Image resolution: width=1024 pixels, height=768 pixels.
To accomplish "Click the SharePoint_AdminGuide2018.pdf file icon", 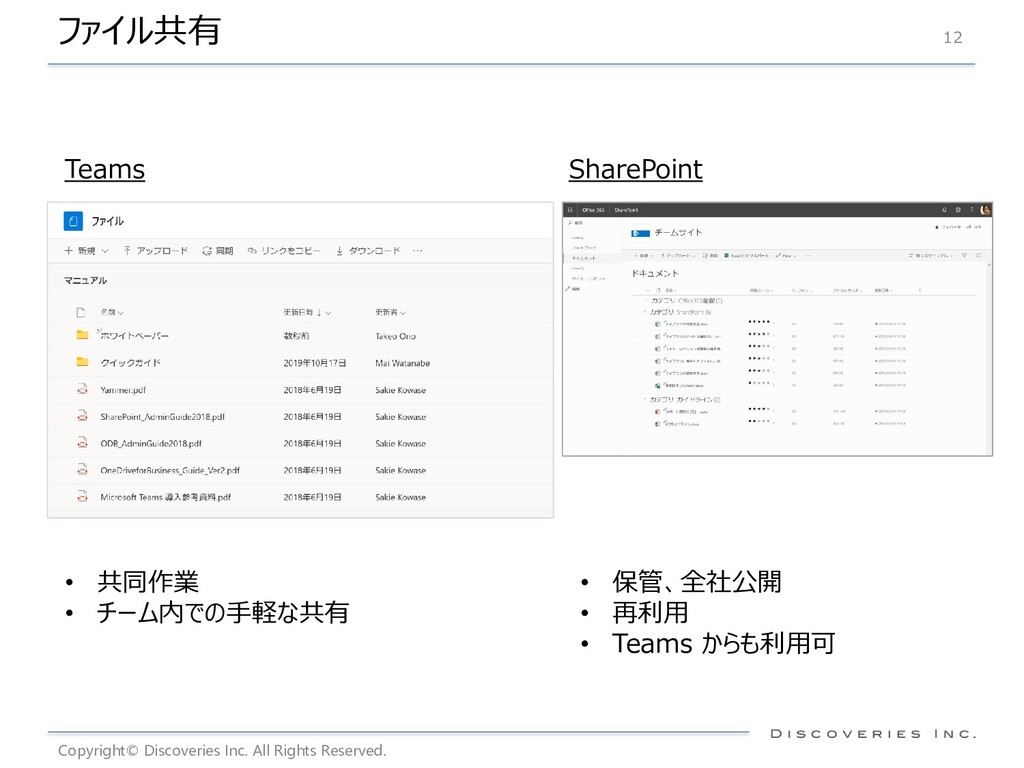I will click(82, 415).
